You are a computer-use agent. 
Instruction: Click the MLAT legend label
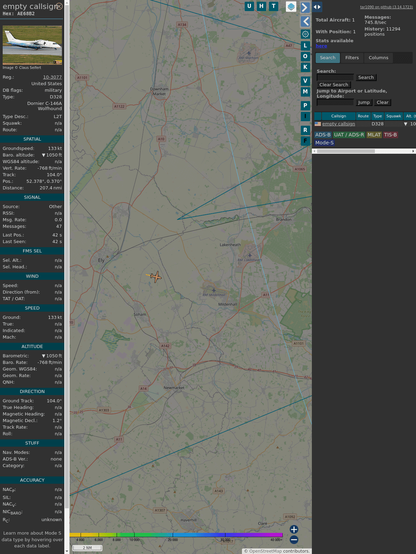pos(374,135)
